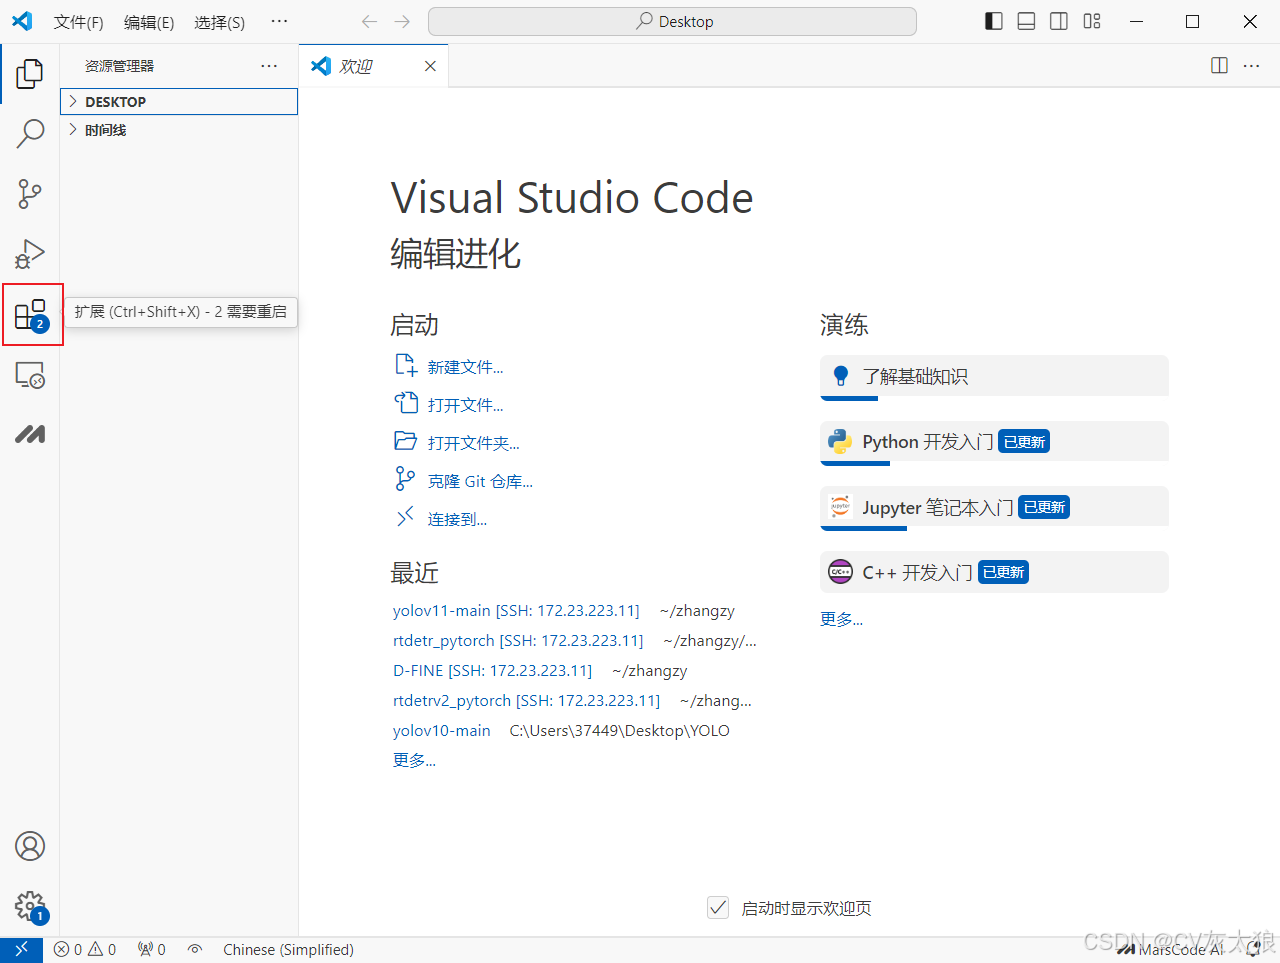Open recent yolov10-main project

point(441,730)
